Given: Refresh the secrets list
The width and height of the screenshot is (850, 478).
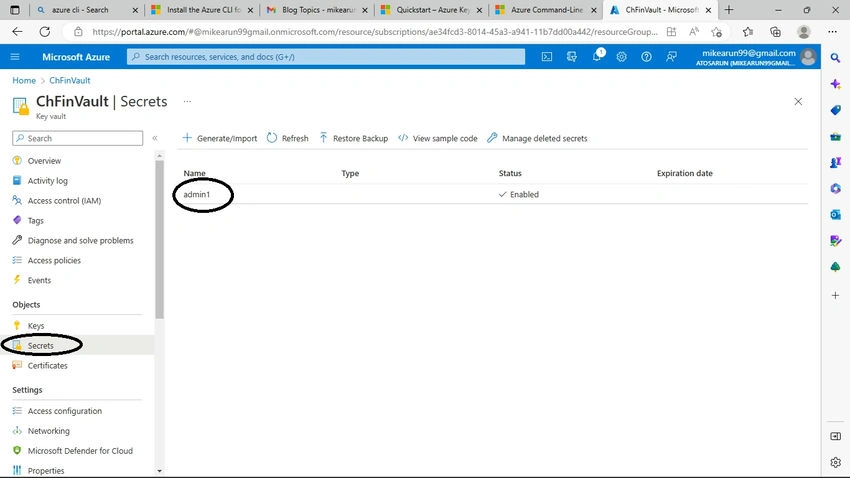Looking at the screenshot, I should [287, 138].
